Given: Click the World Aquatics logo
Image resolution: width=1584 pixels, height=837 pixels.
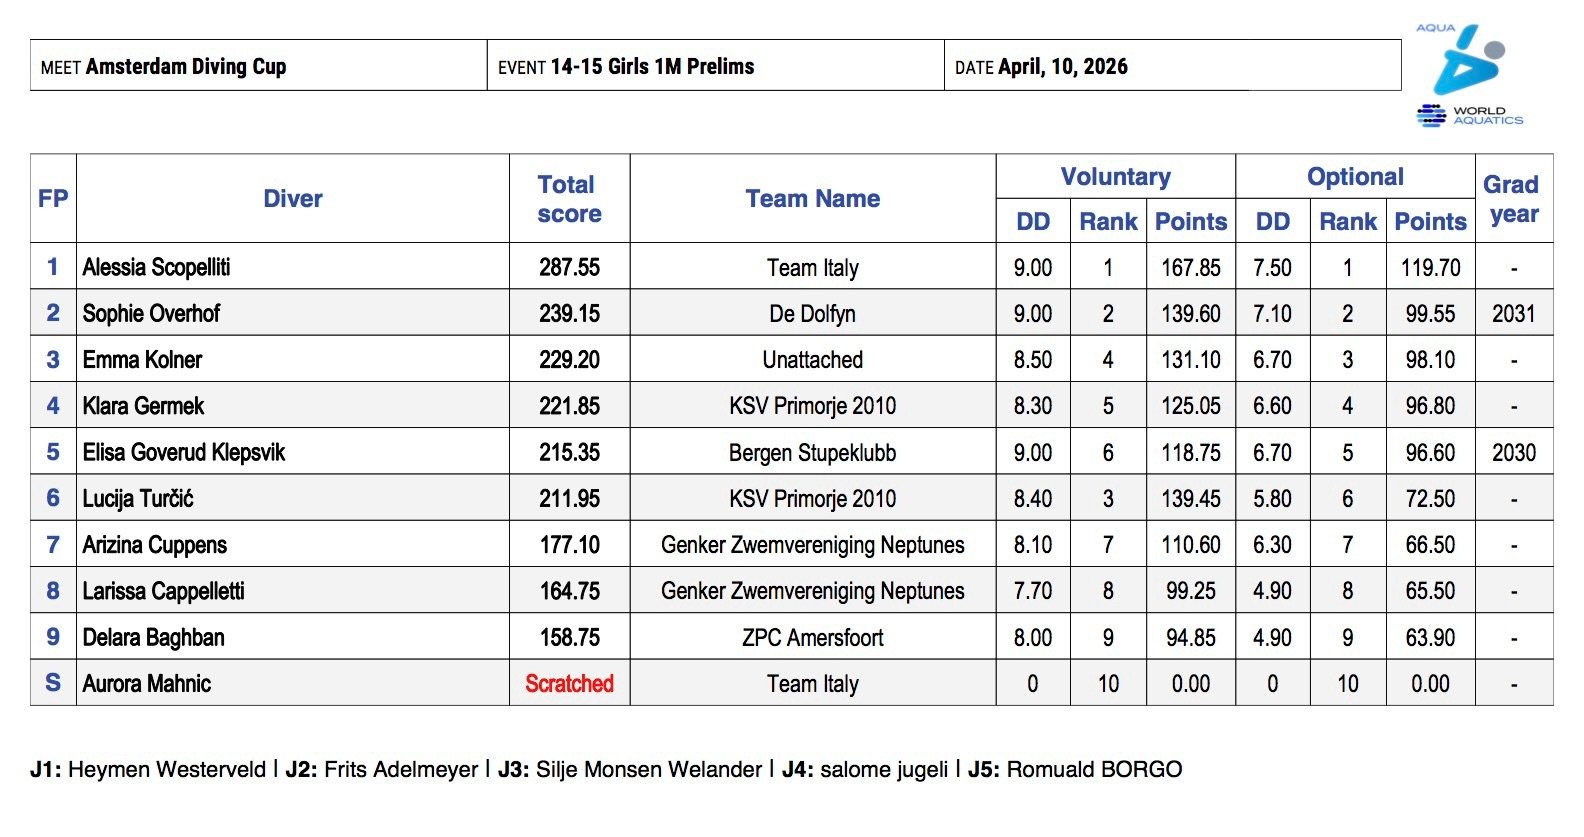Looking at the screenshot, I should [1468, 76].
